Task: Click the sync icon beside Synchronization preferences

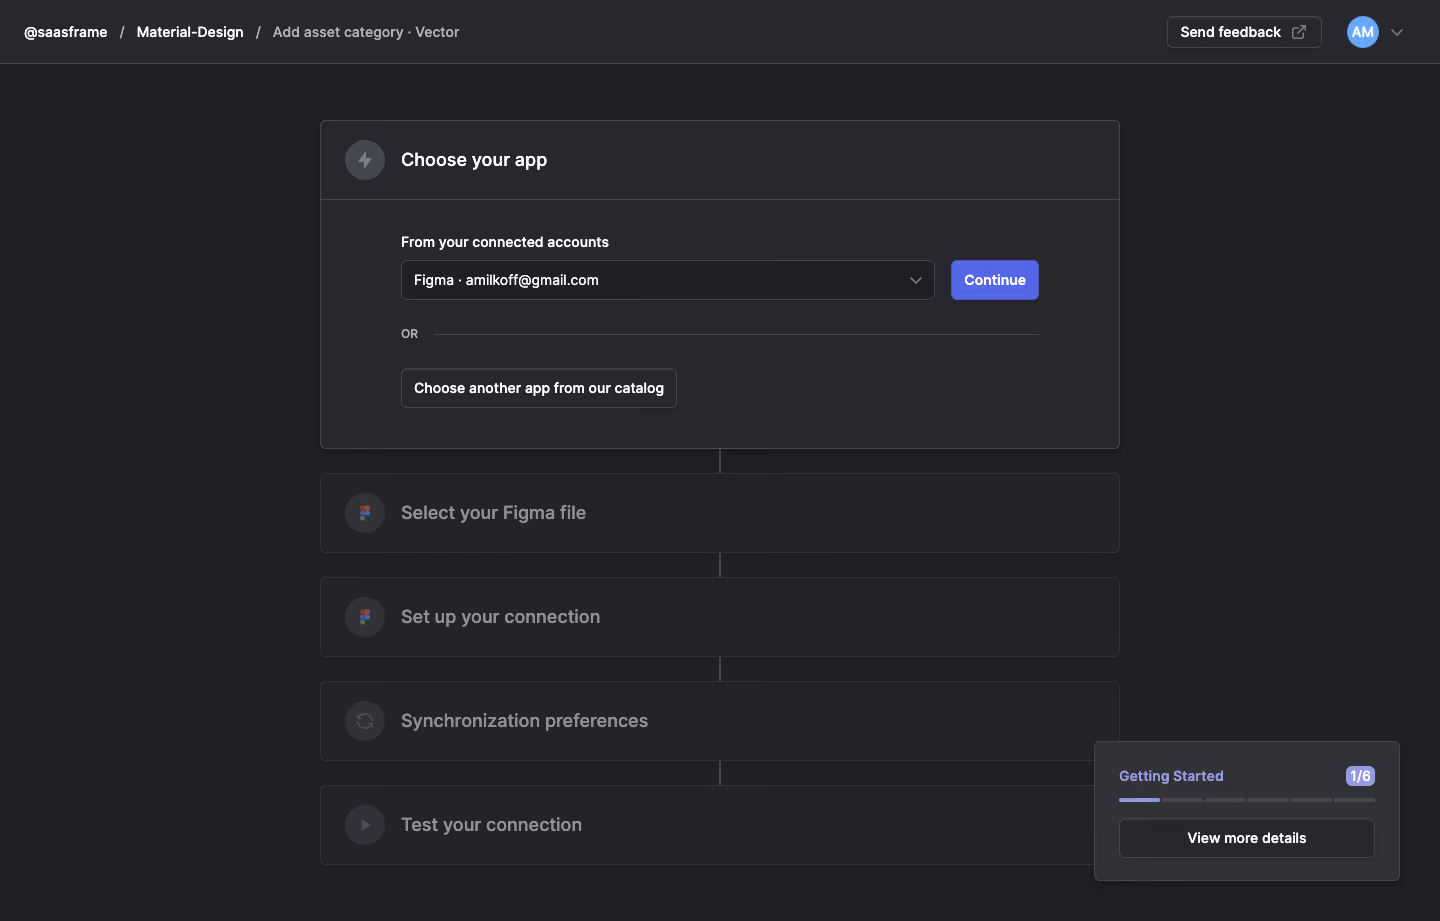Action: point(365,721)
